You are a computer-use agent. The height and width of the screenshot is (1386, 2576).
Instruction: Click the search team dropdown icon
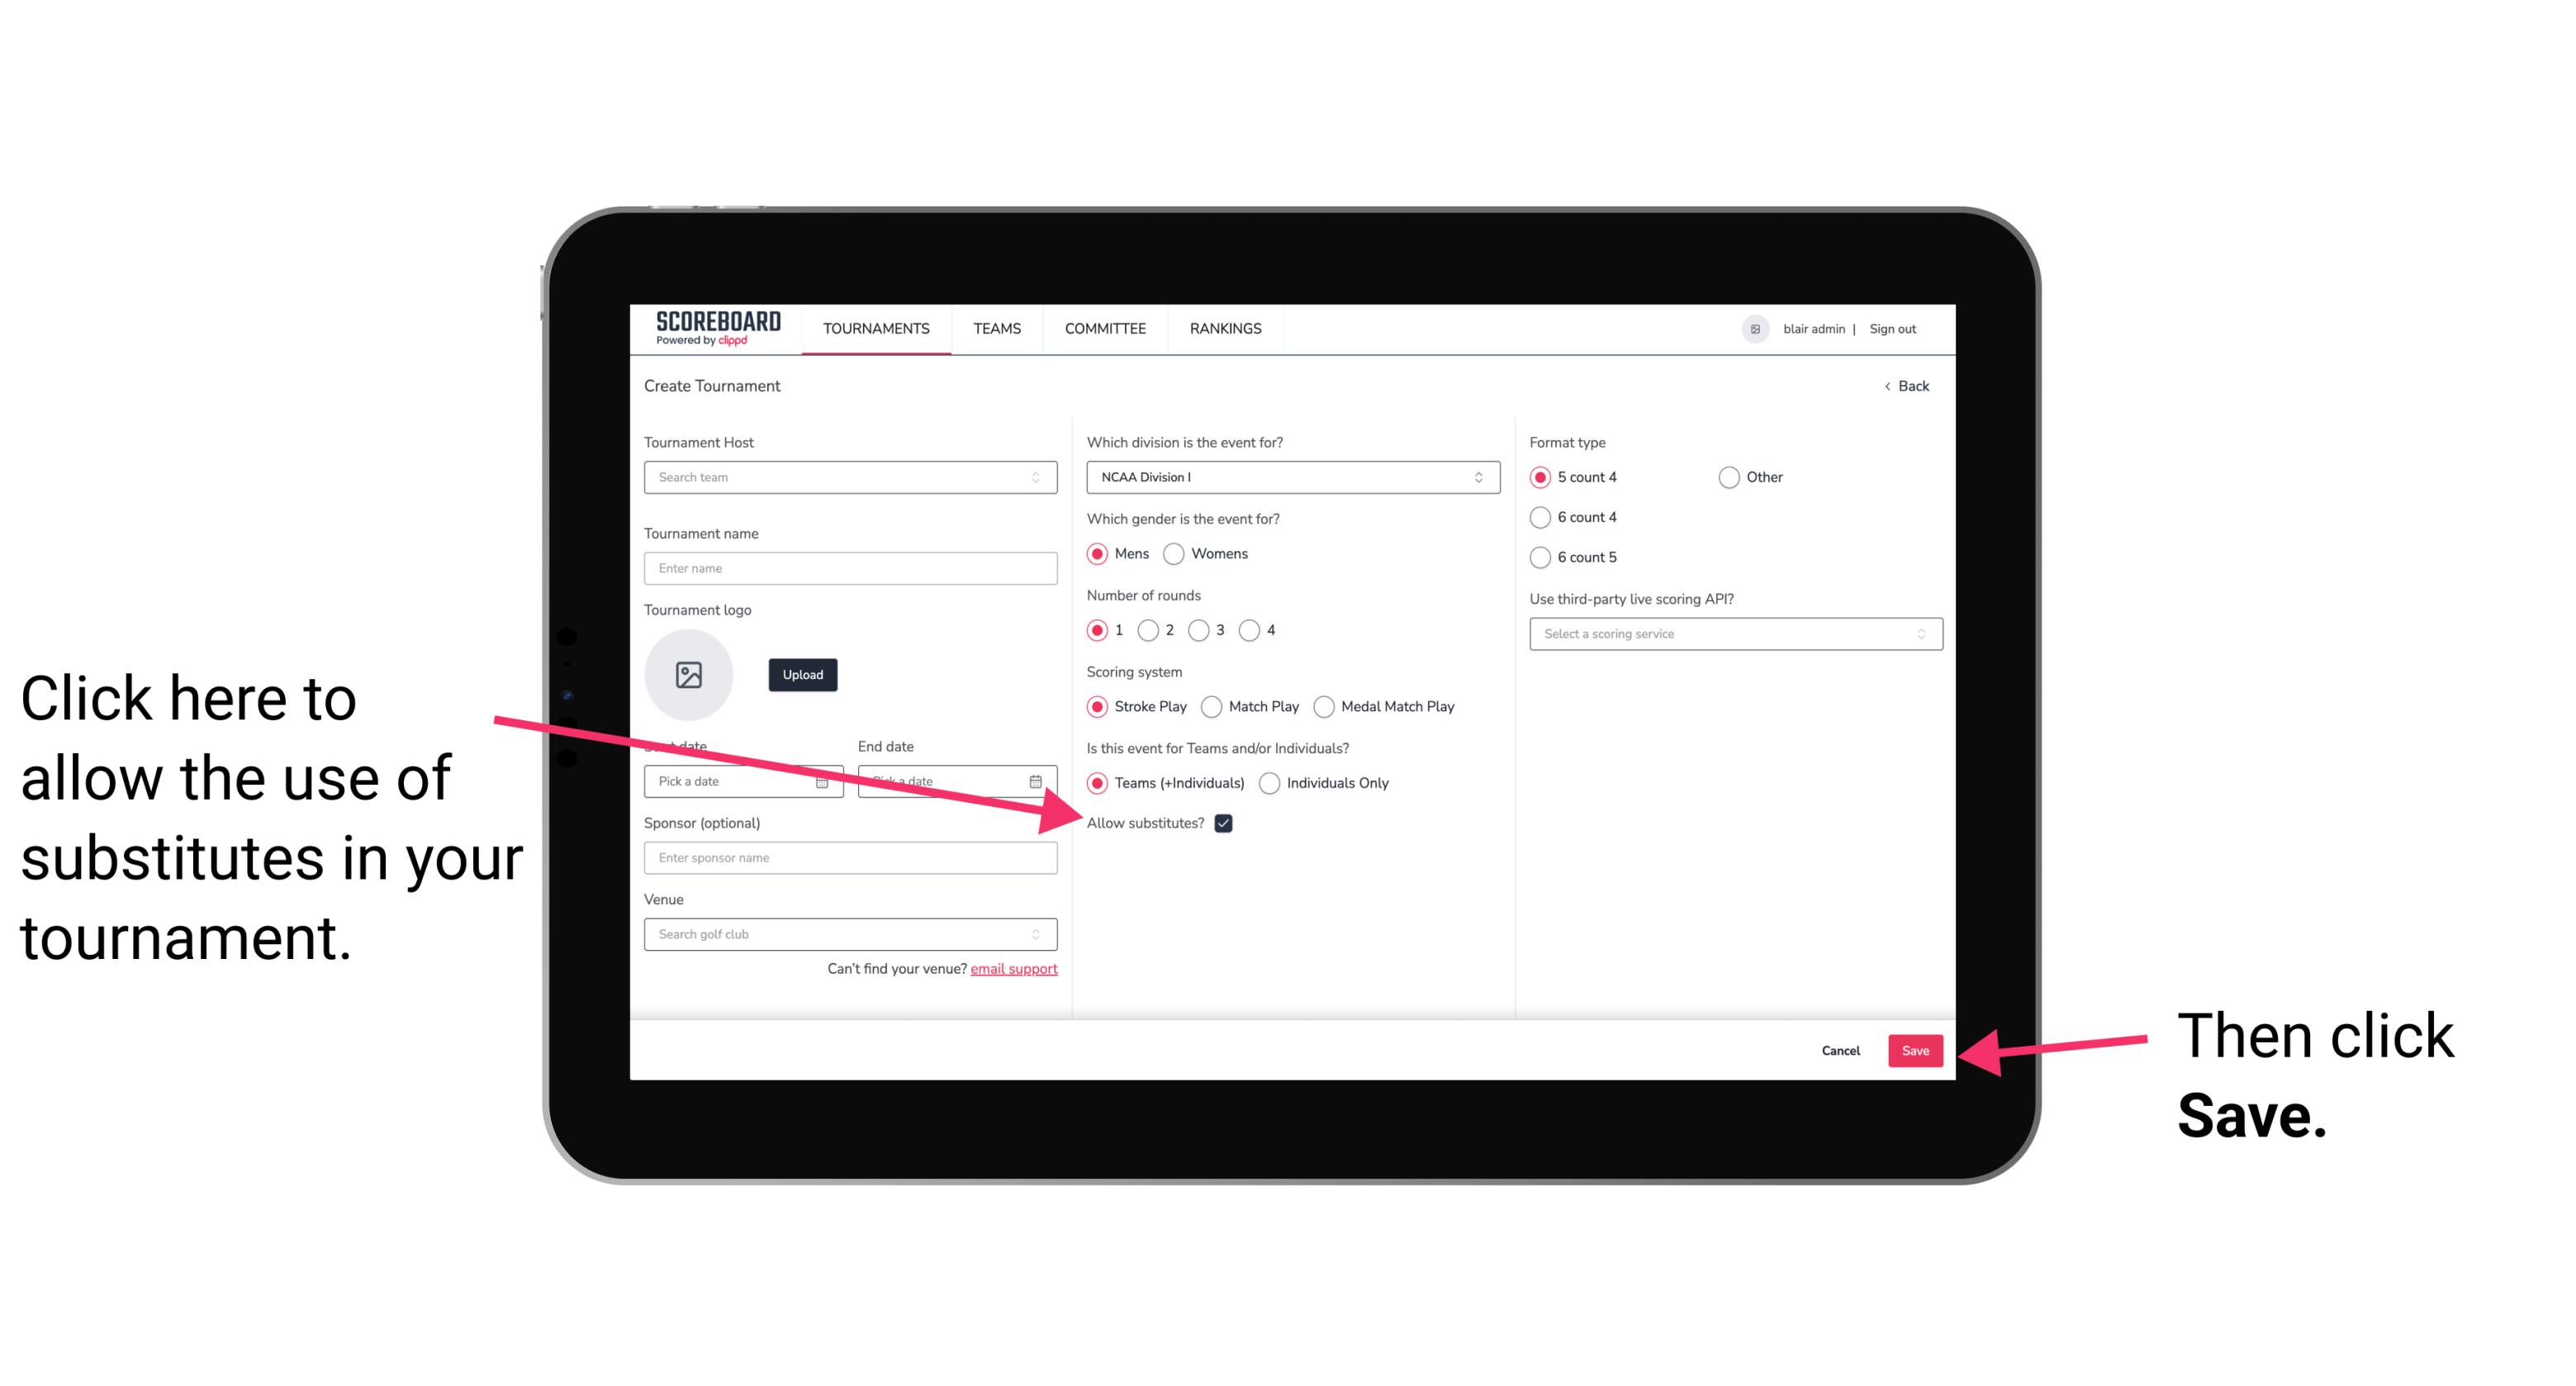click(x=1041, y=478)
